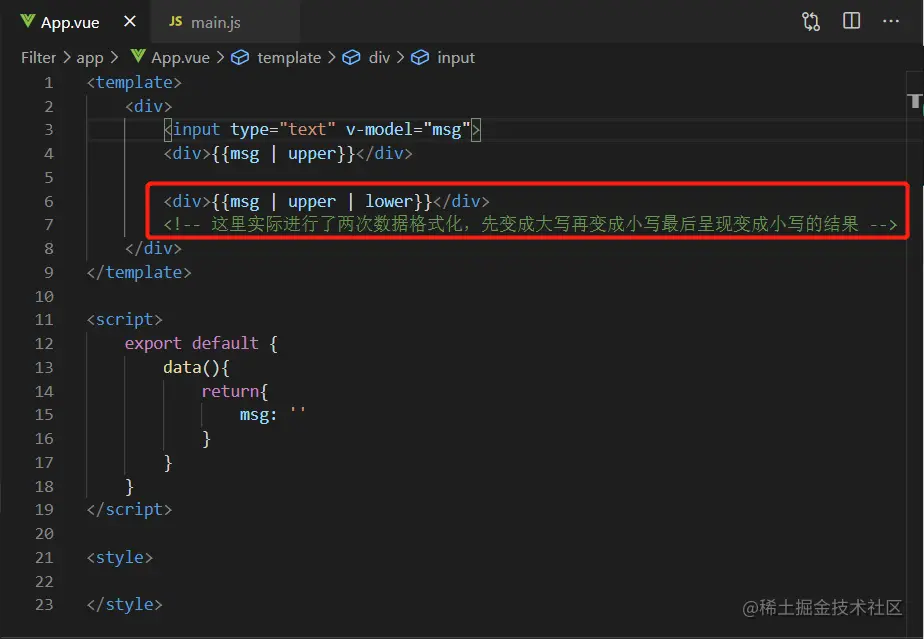Click the data(){ function on line 13
Viewport: 924px width, 639px height.
[196, 368]
